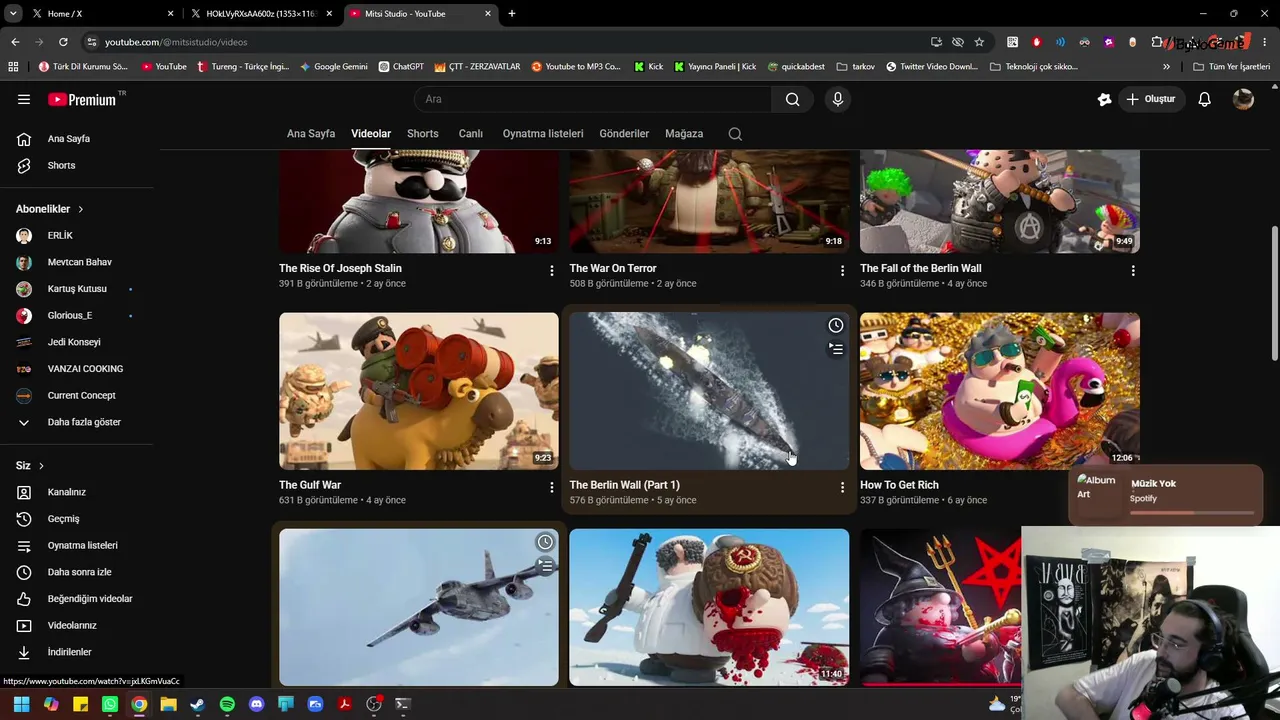Viewport: 1280px width, 720px height.
Task: Click the page vertical scrollbar
Action: [x=1274, y=295]
